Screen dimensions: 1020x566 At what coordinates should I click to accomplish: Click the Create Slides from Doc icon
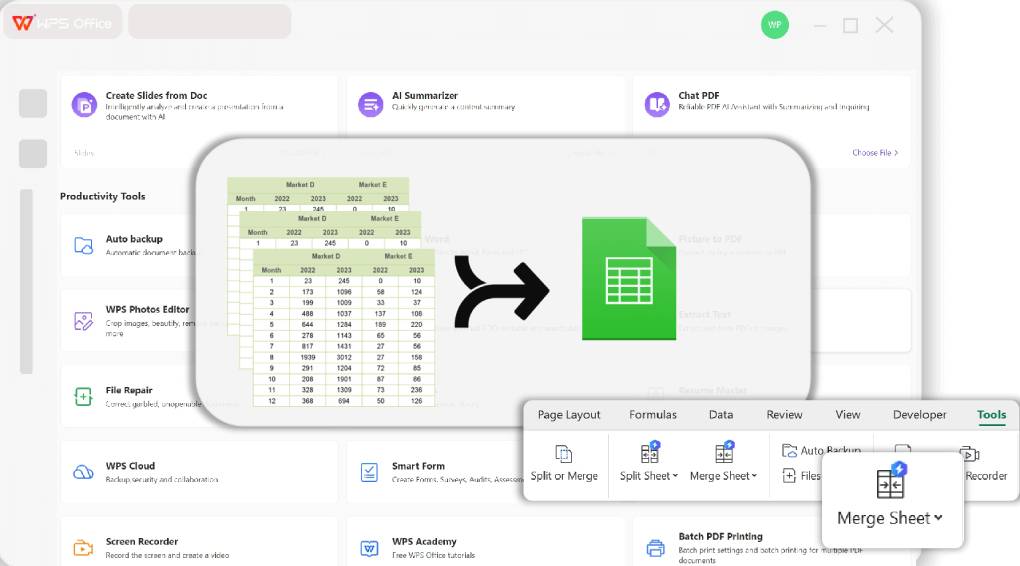(84, 103)
